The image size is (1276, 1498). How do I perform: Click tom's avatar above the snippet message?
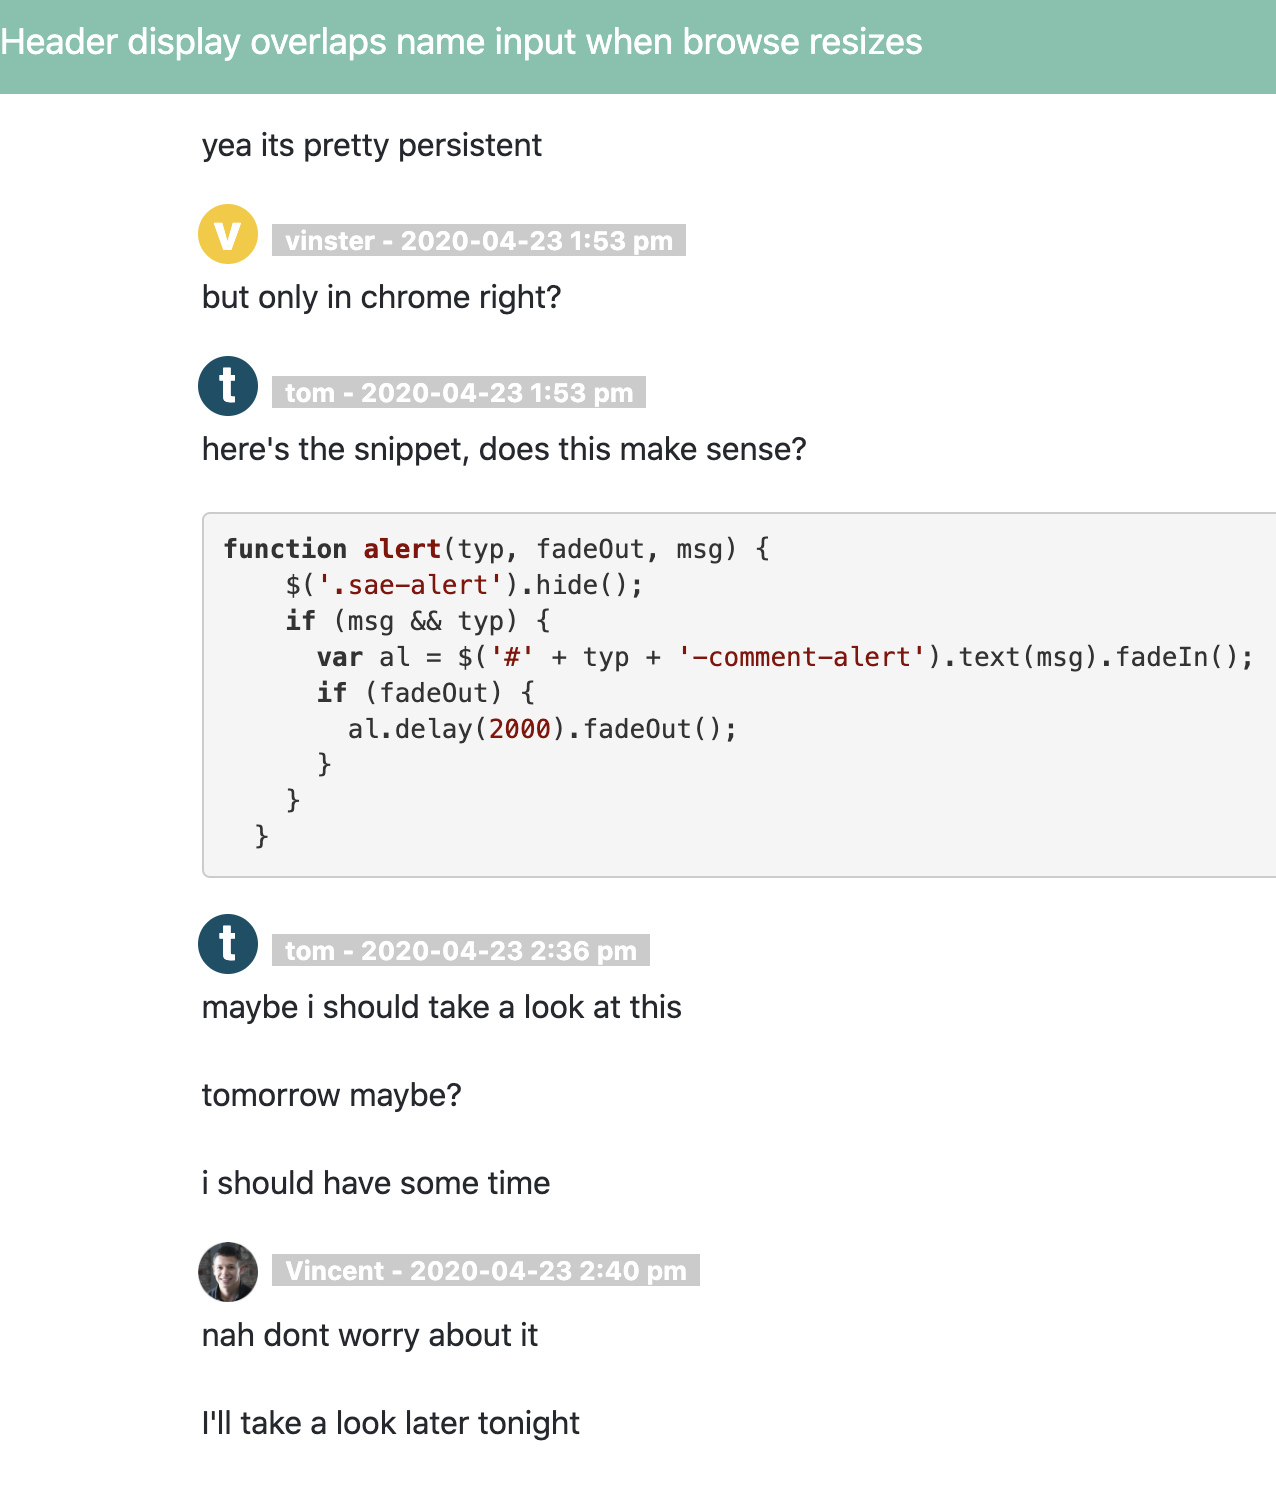(x=228, y=386)
